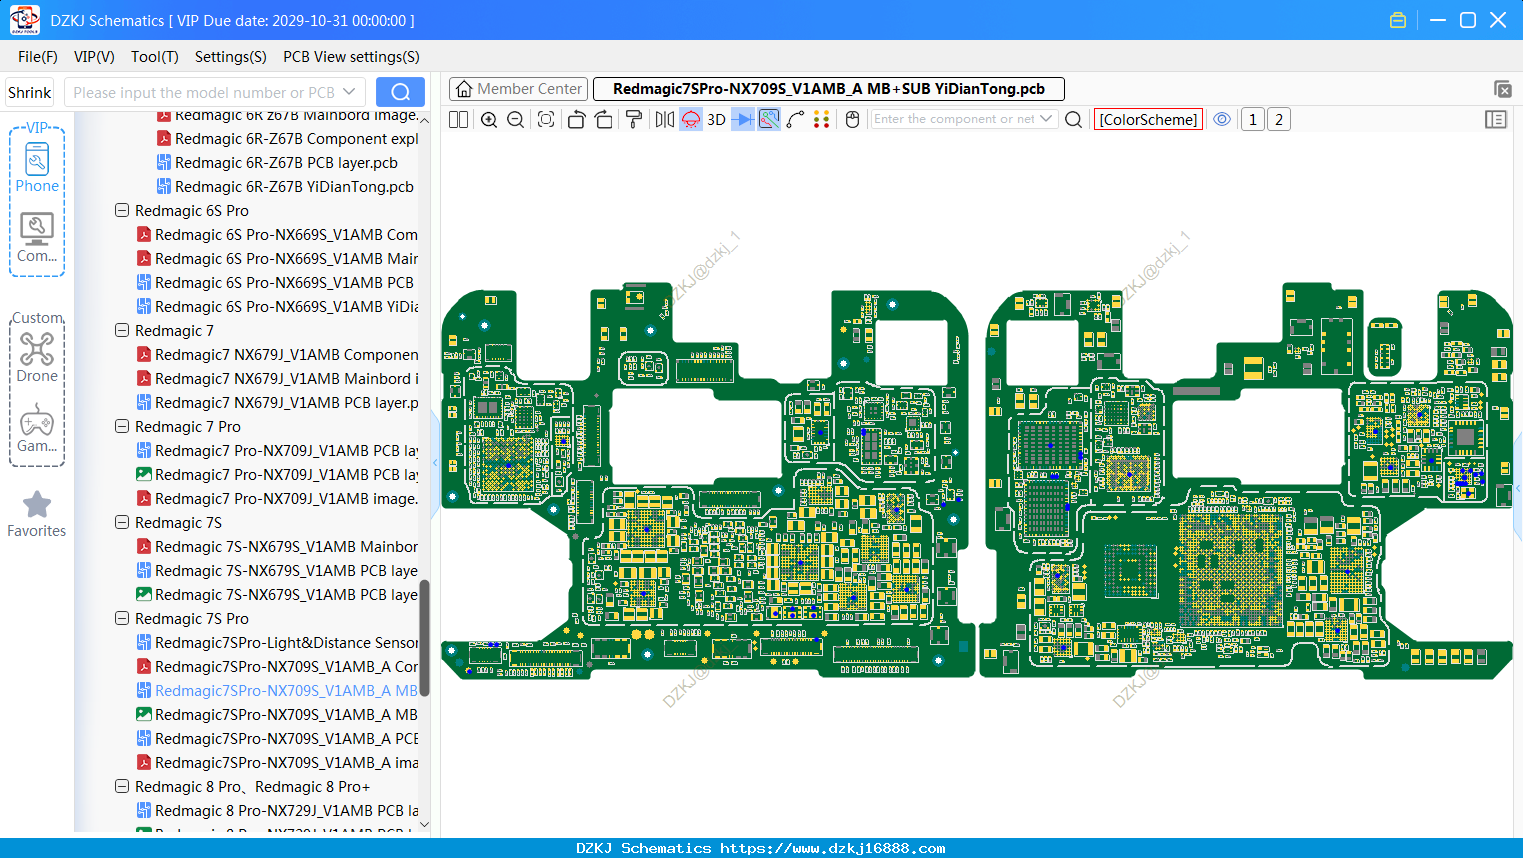Toggle the diode symbol mode
Screen dimensions: 1523x858
pyautogui.click(x=743, y=120)
